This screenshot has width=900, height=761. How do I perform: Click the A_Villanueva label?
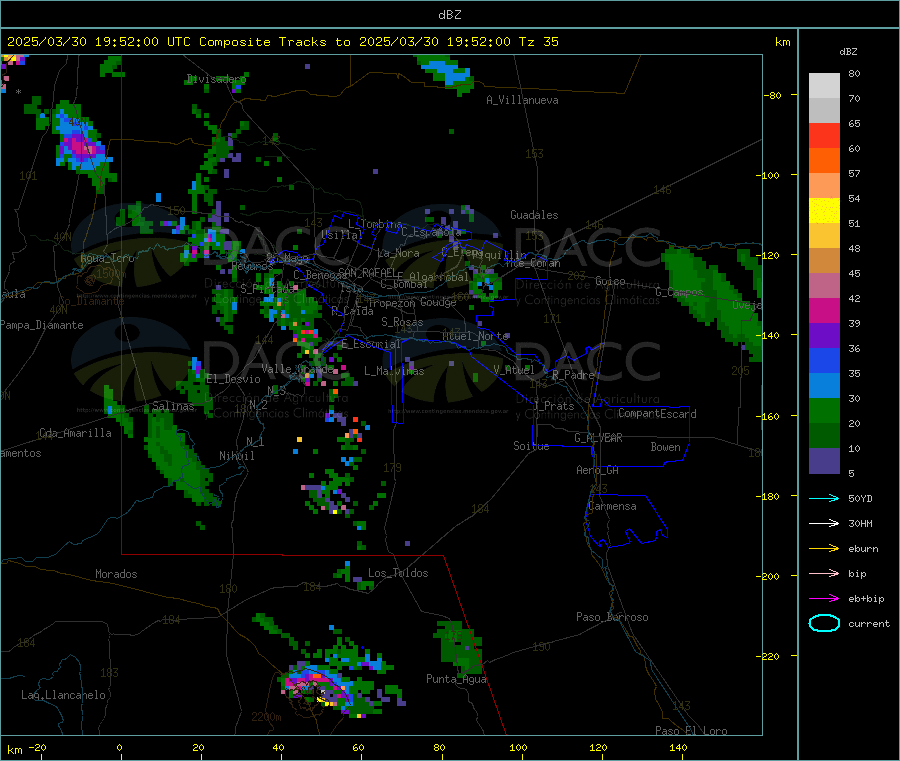522,100
